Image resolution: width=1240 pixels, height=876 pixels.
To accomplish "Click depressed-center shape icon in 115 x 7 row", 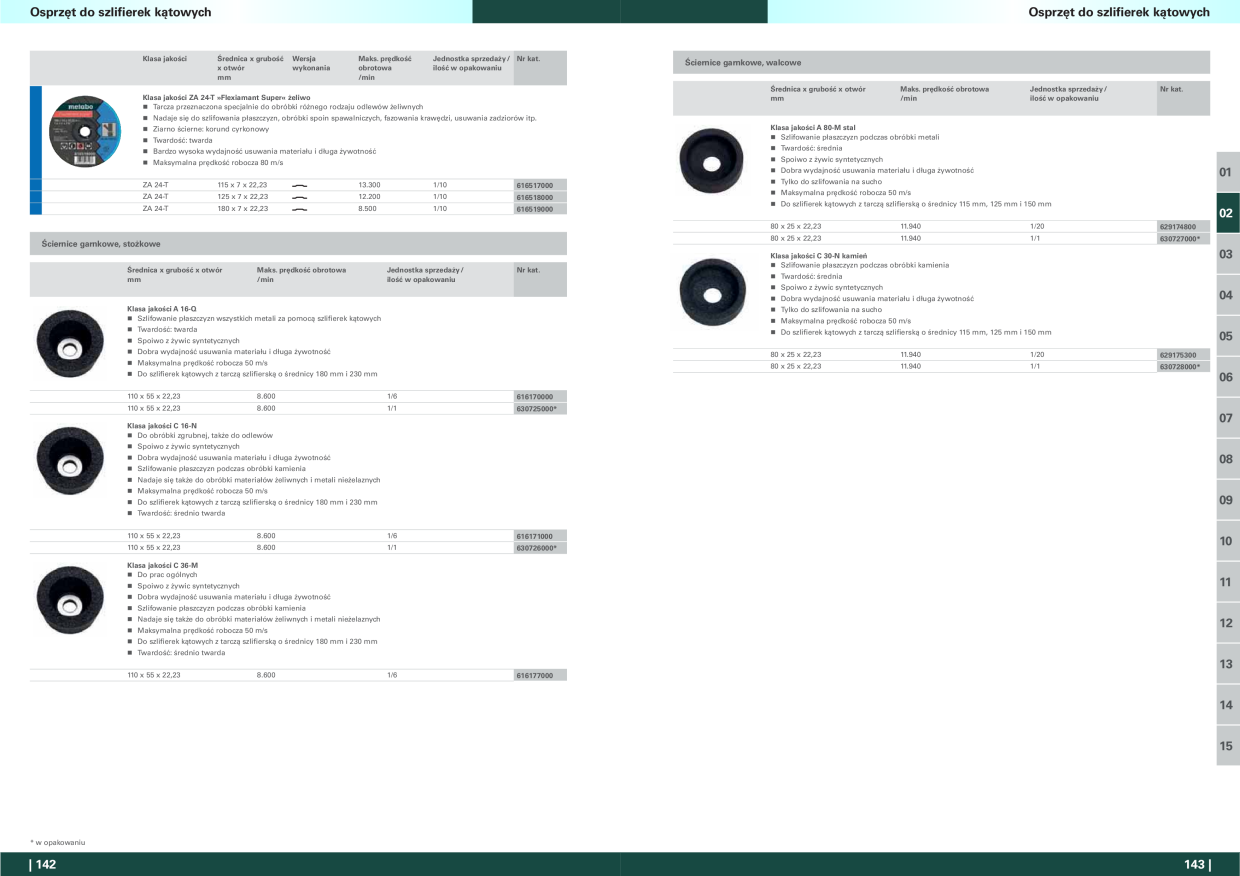I will (x=299, y=186).
